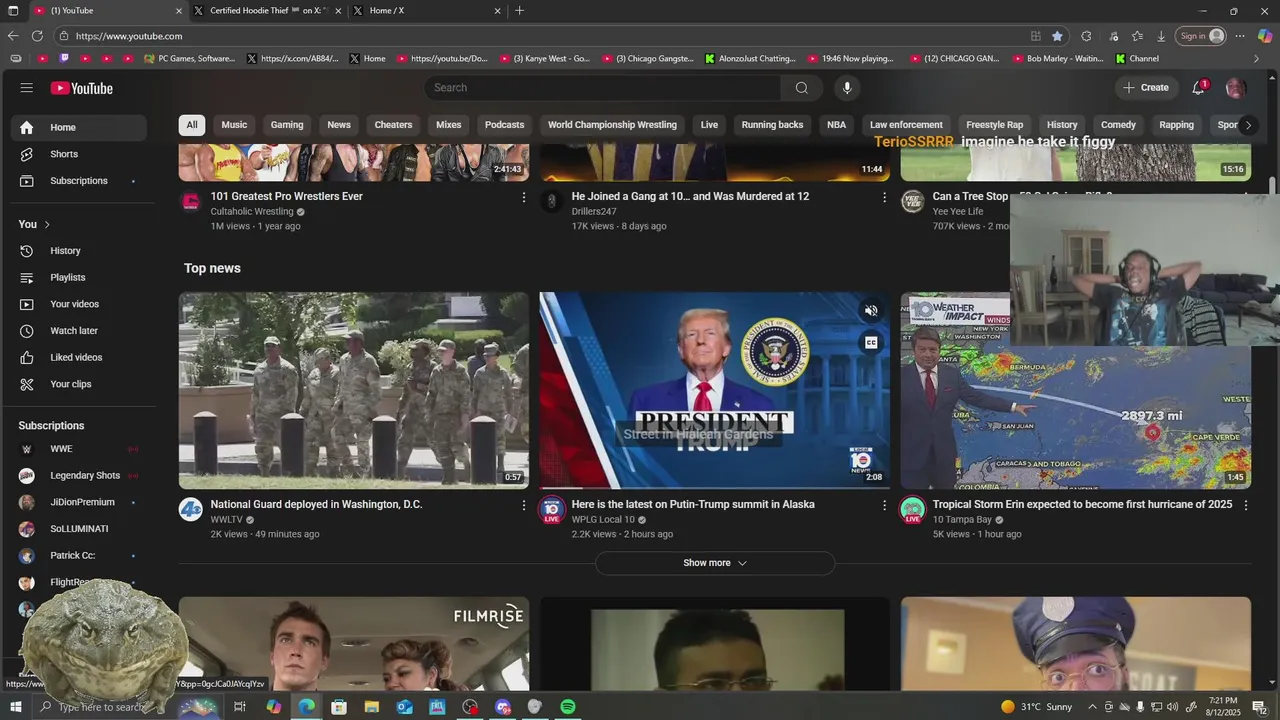Open Subscriptions in the sidebar
Viewport: 1280px width, 720px height.
pos(79,181)
